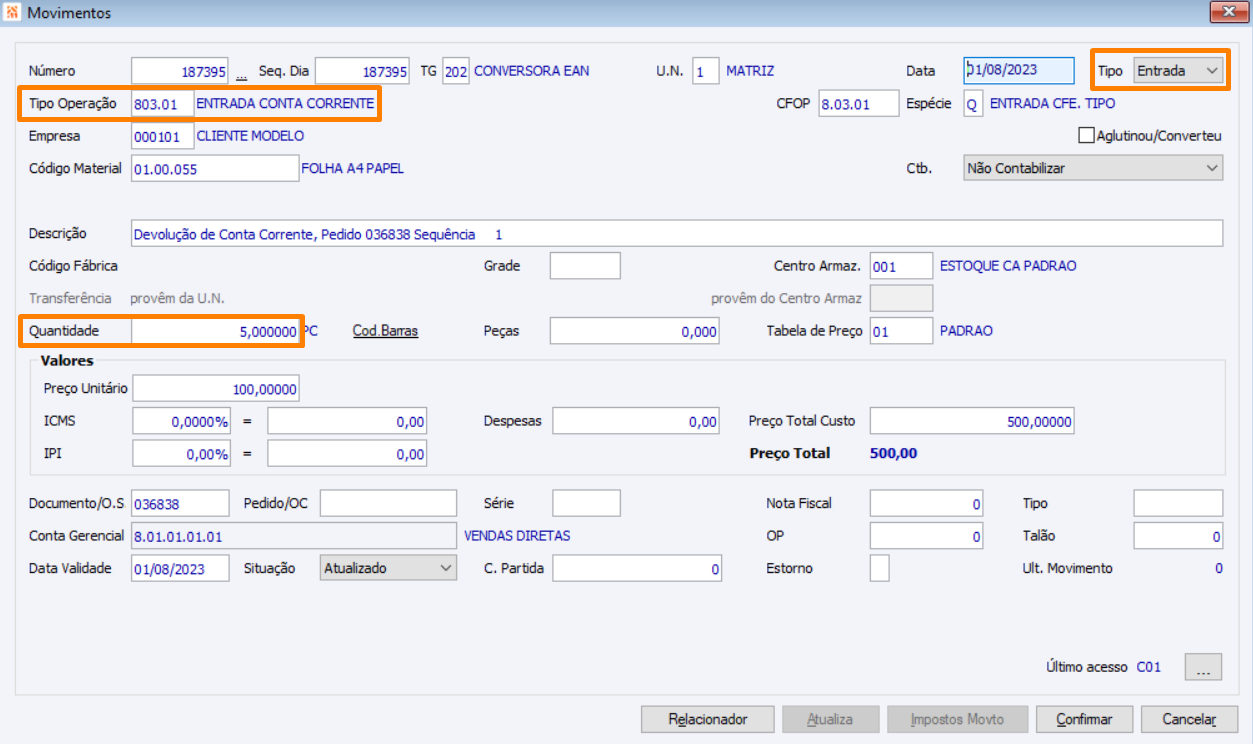Viewport: 1253px width, 744px height.
Task: Click the U.N. field showing 1
Action: pyautogui.click(x=705, y=71)
